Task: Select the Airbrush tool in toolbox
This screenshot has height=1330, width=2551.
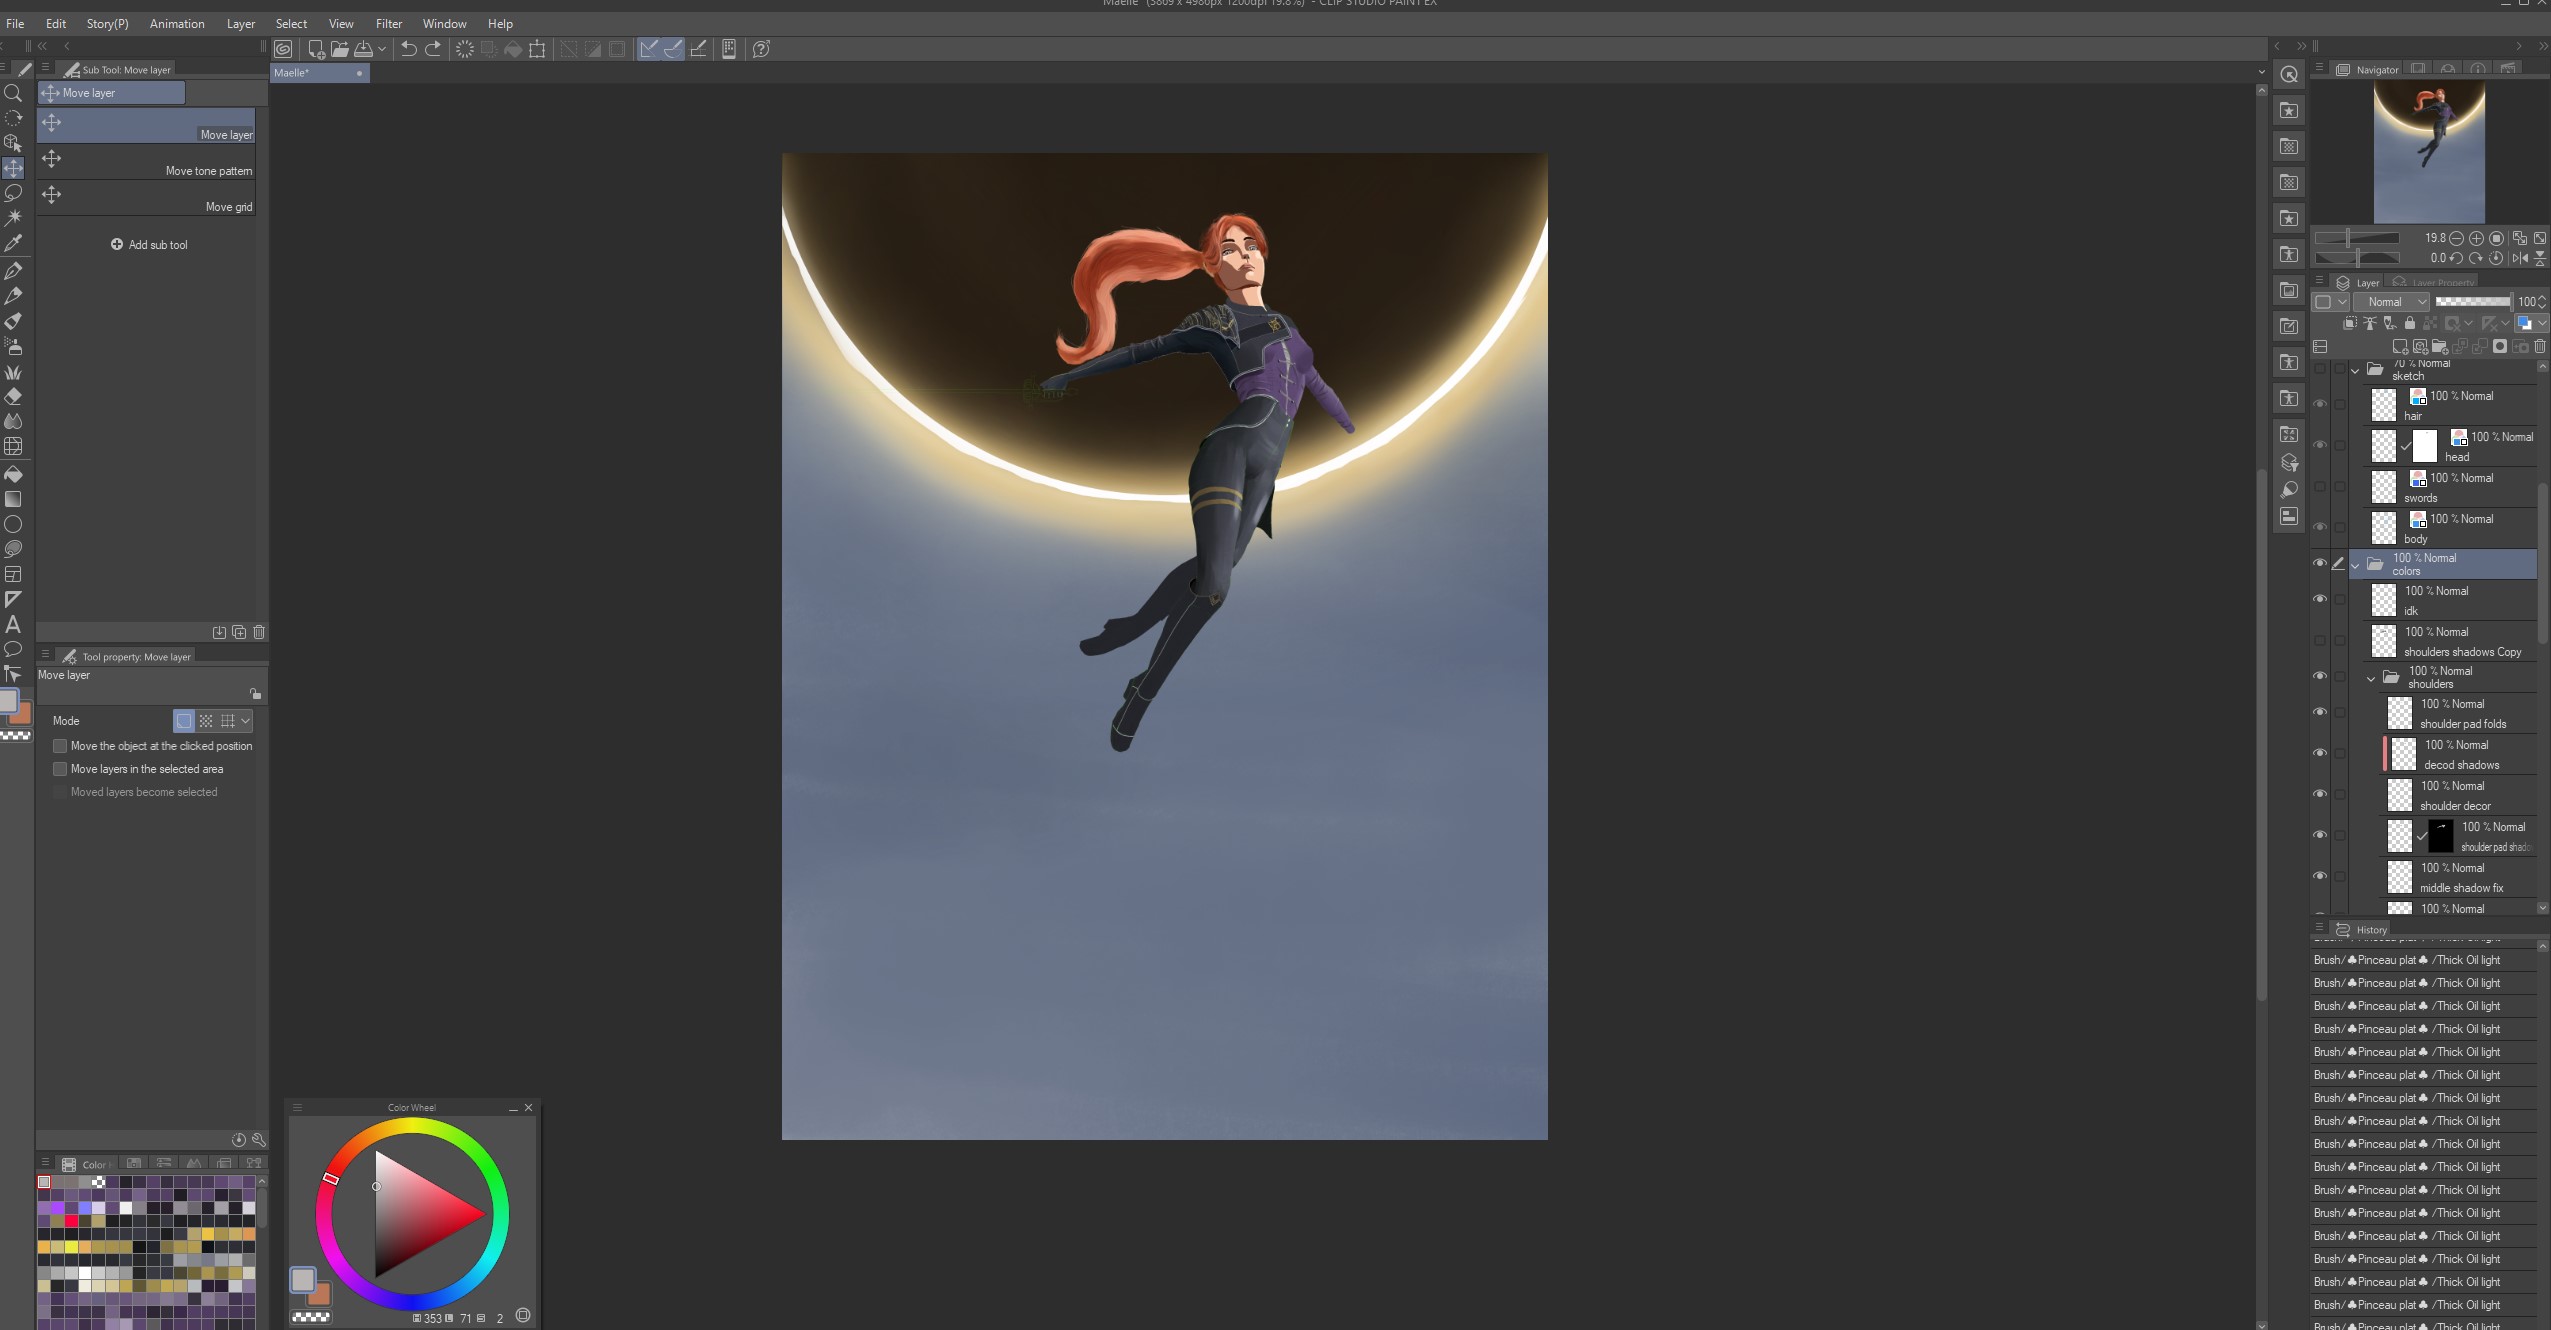Action: pyautogui.click(x=13, y=346)
